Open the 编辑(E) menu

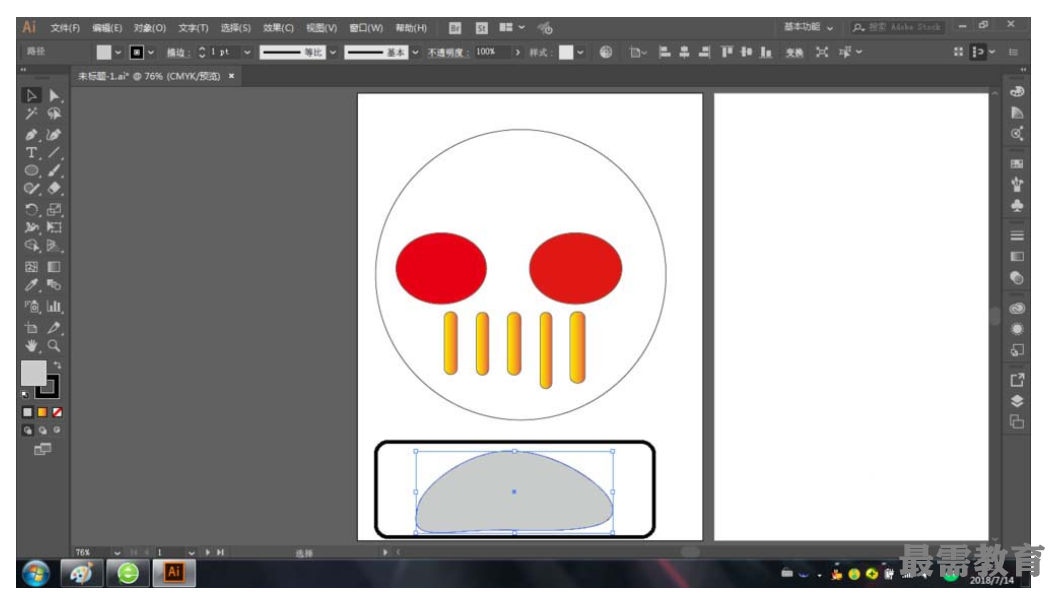(107, 28)
